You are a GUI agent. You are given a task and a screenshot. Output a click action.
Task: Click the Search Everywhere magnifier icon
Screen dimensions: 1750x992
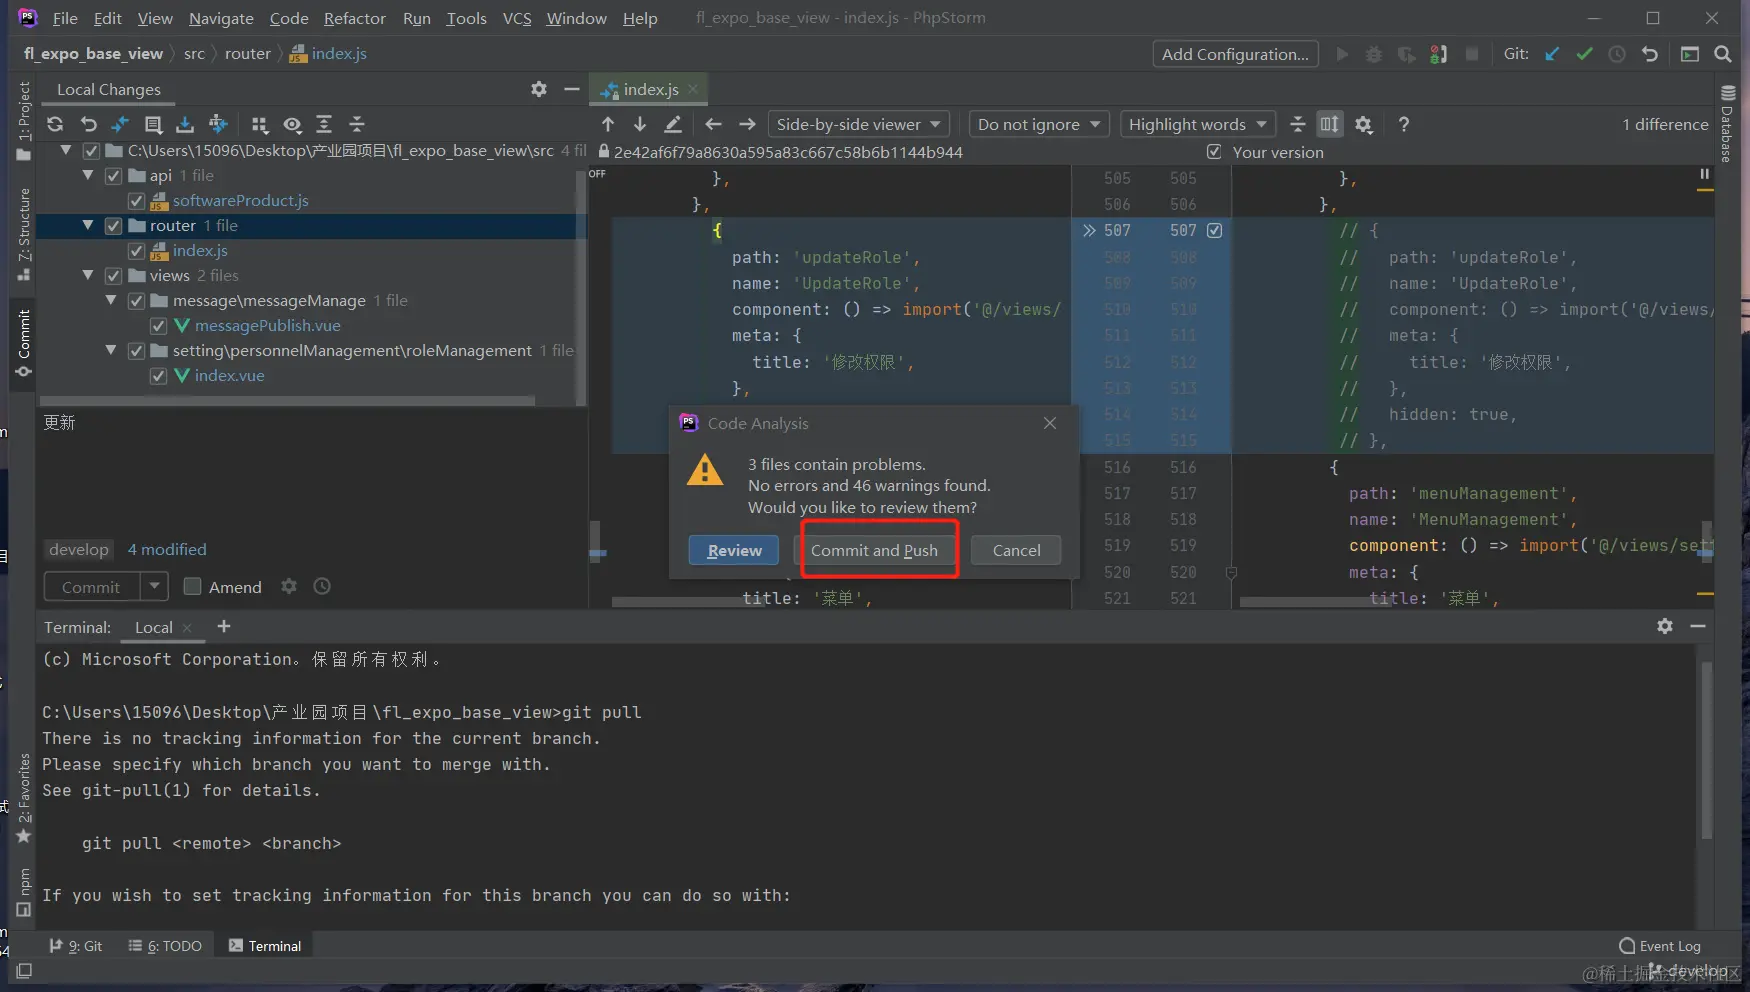click(1722, 54)
